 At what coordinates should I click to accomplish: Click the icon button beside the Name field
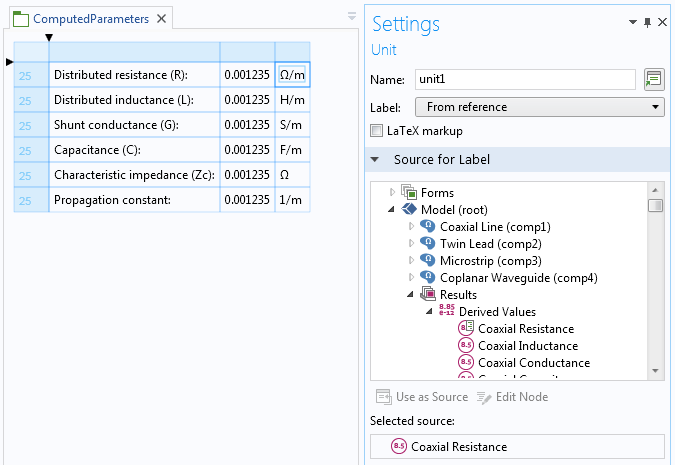[x=654, y=79]
